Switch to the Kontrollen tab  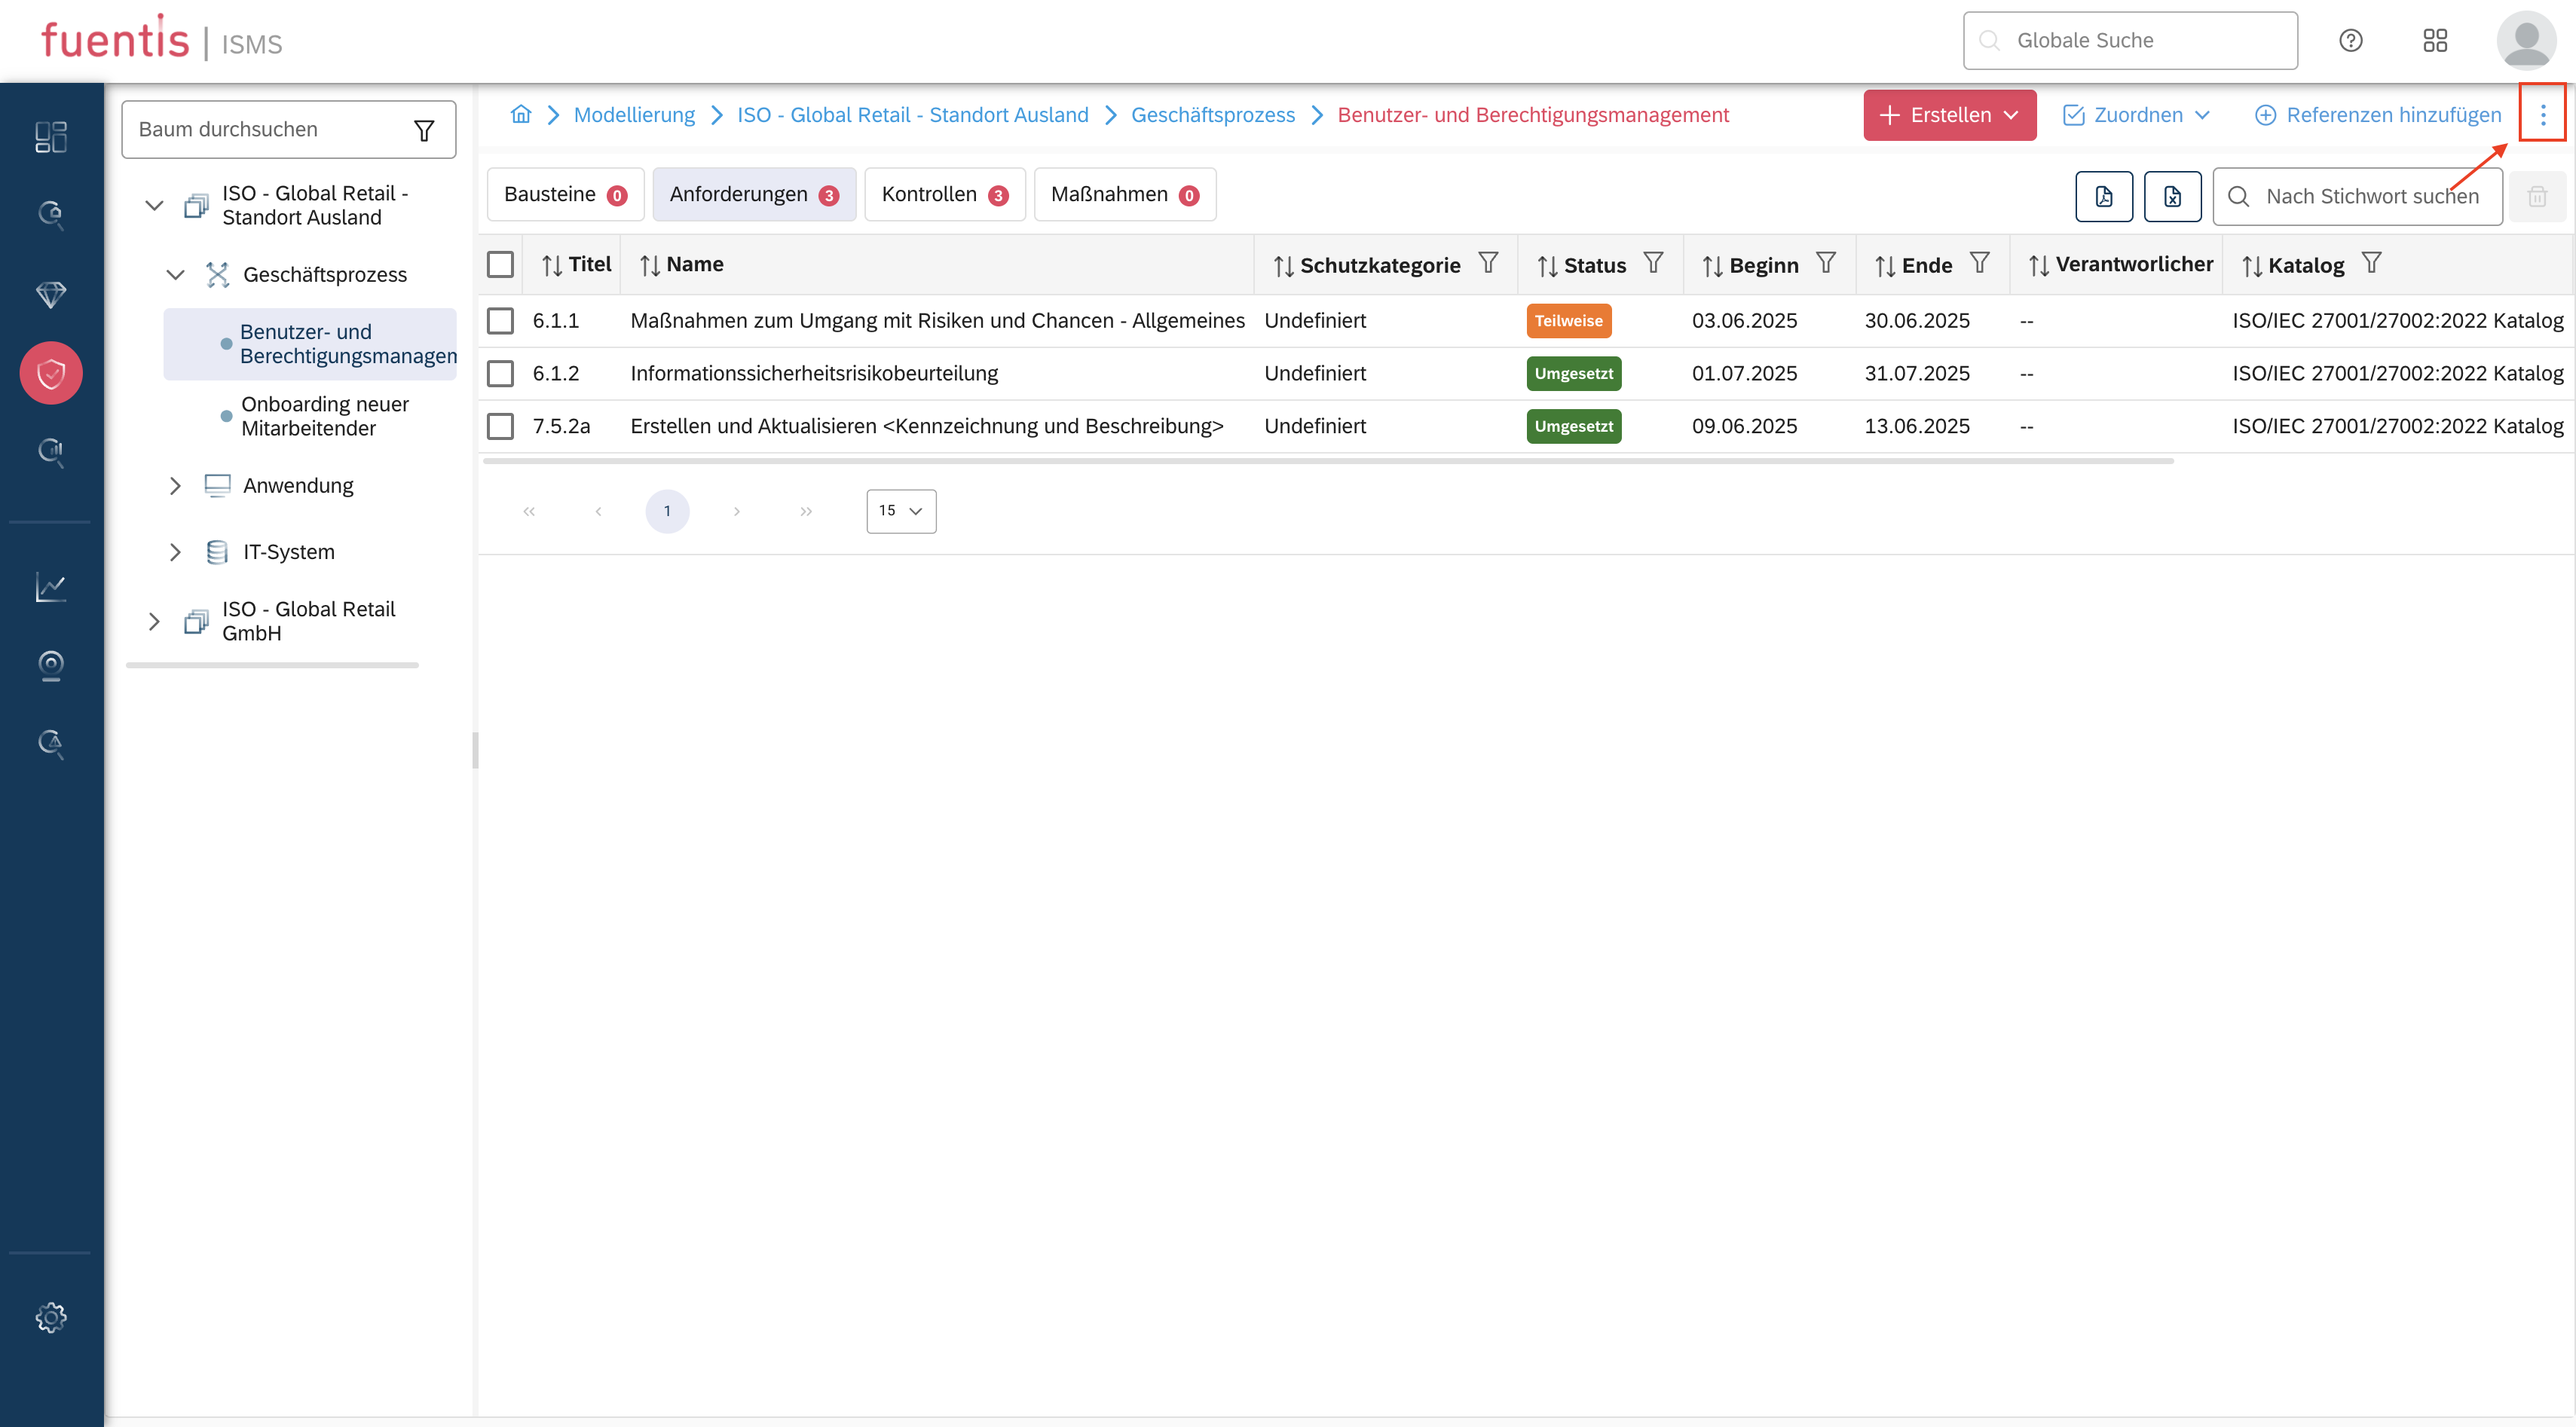click(x=944, y=195)
